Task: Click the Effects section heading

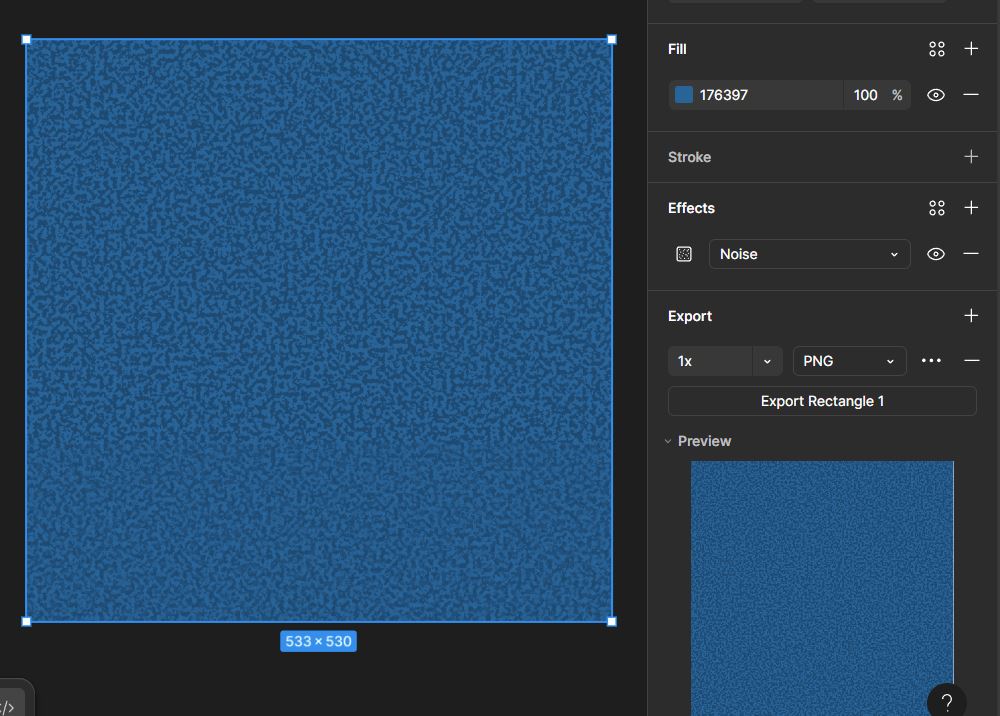Action: point(691,208)
